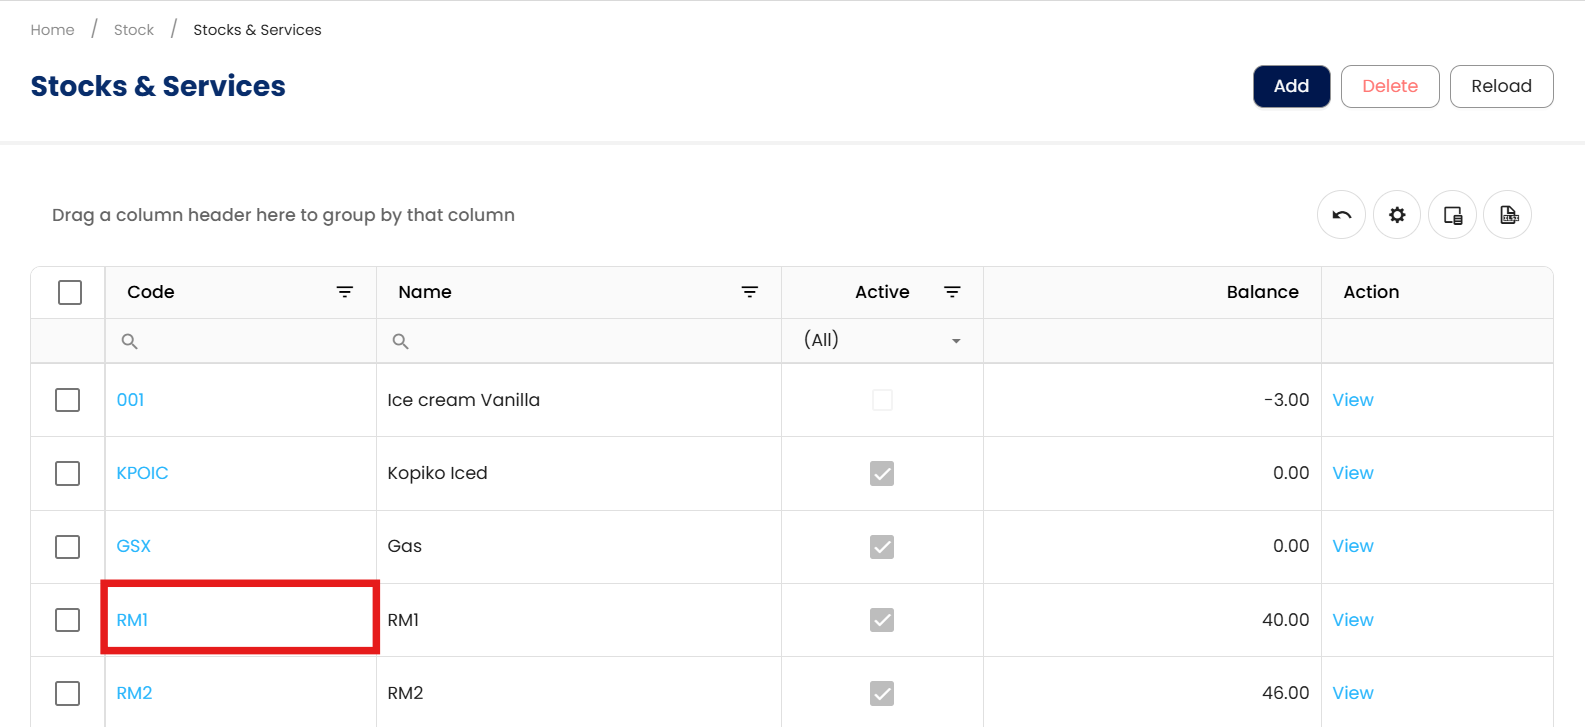The width and height of the screenshot is (1585, 727).
Task: Open grid settings with the gear icon
Action: click(1397, 215)
